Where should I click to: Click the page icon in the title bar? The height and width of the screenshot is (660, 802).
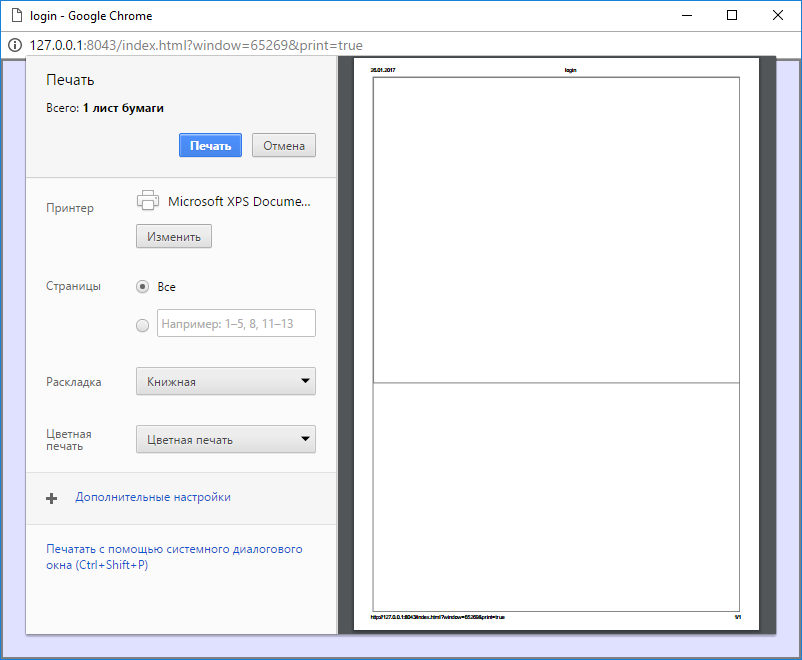[15, 16]
